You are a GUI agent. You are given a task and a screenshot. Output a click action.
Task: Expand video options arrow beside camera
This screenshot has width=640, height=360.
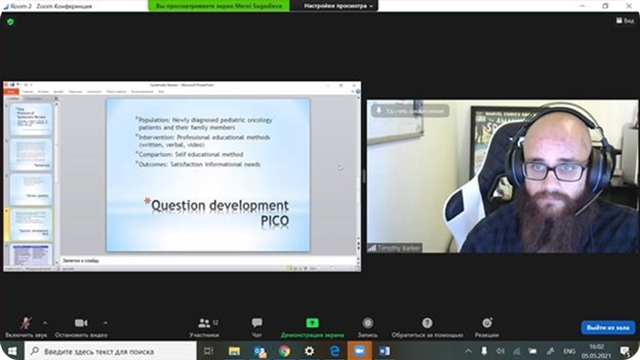click(105, 323)
